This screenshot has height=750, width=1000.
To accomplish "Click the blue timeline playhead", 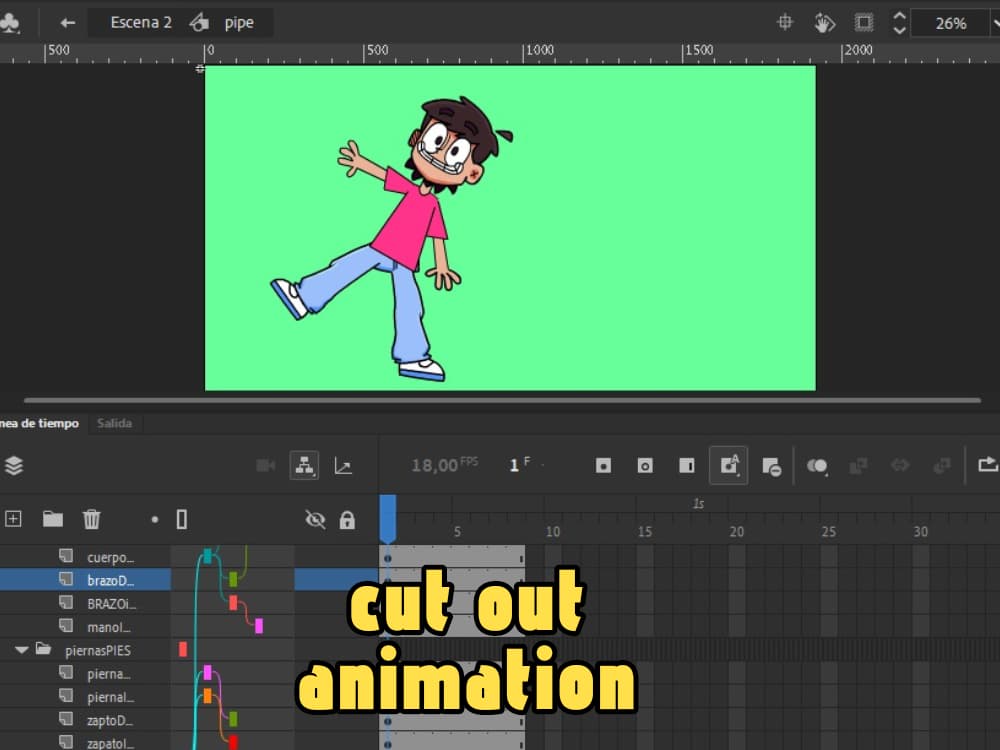I will (388, 518).
